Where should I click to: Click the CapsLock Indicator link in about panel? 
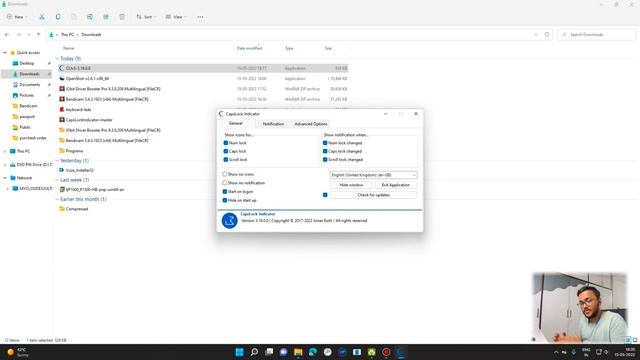258,214
